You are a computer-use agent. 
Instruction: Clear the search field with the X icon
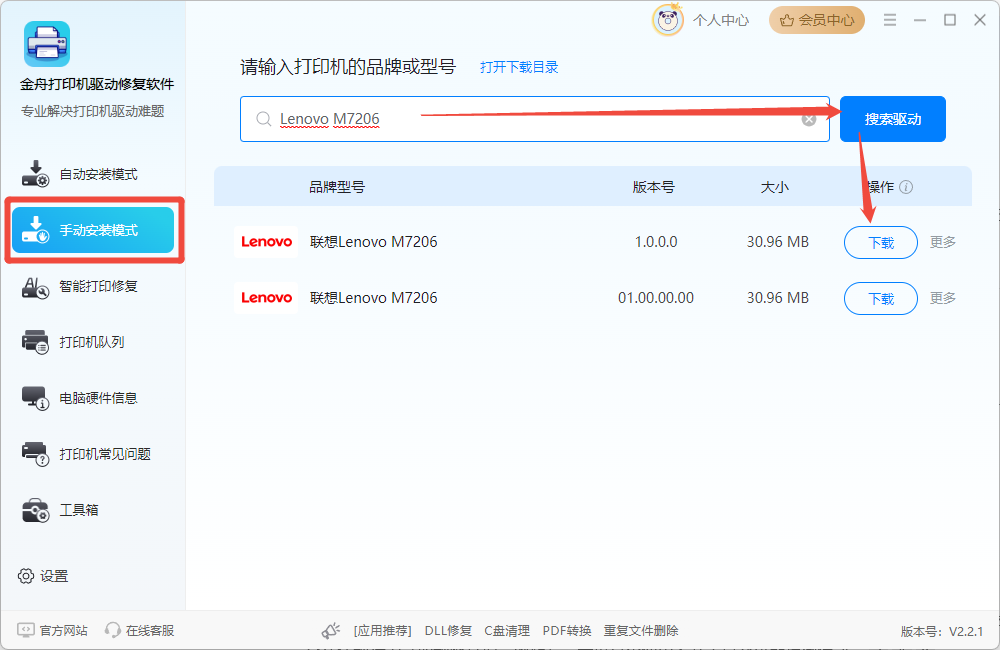tap(809, 120)
